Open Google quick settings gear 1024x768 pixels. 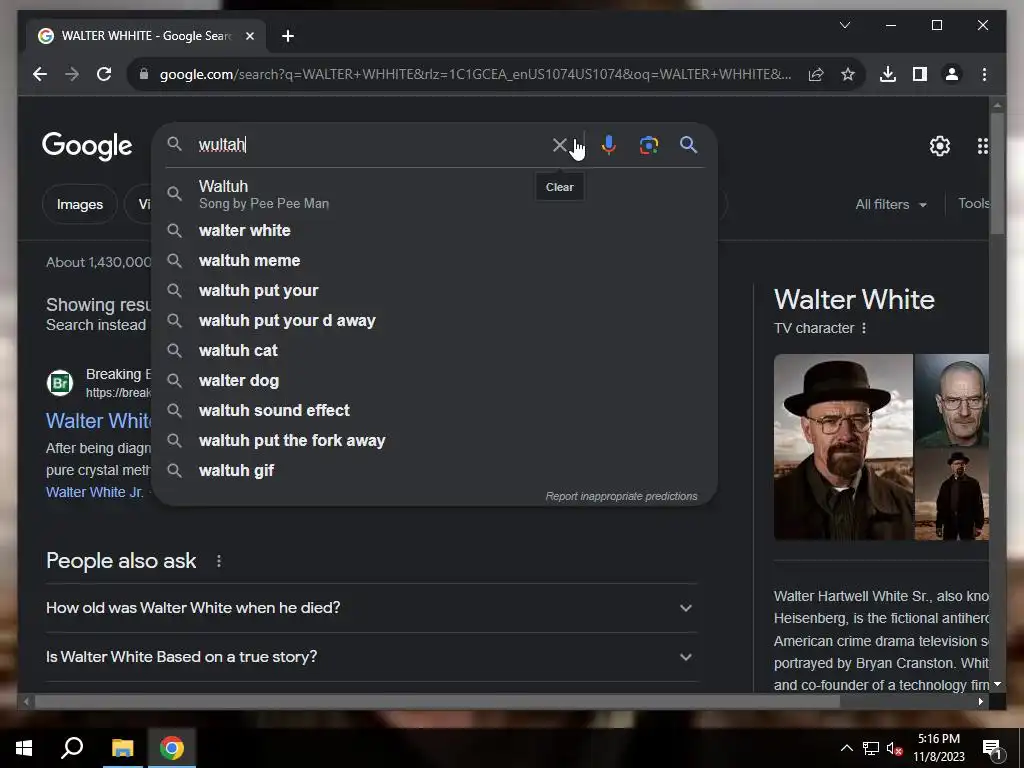click(940, 146)
